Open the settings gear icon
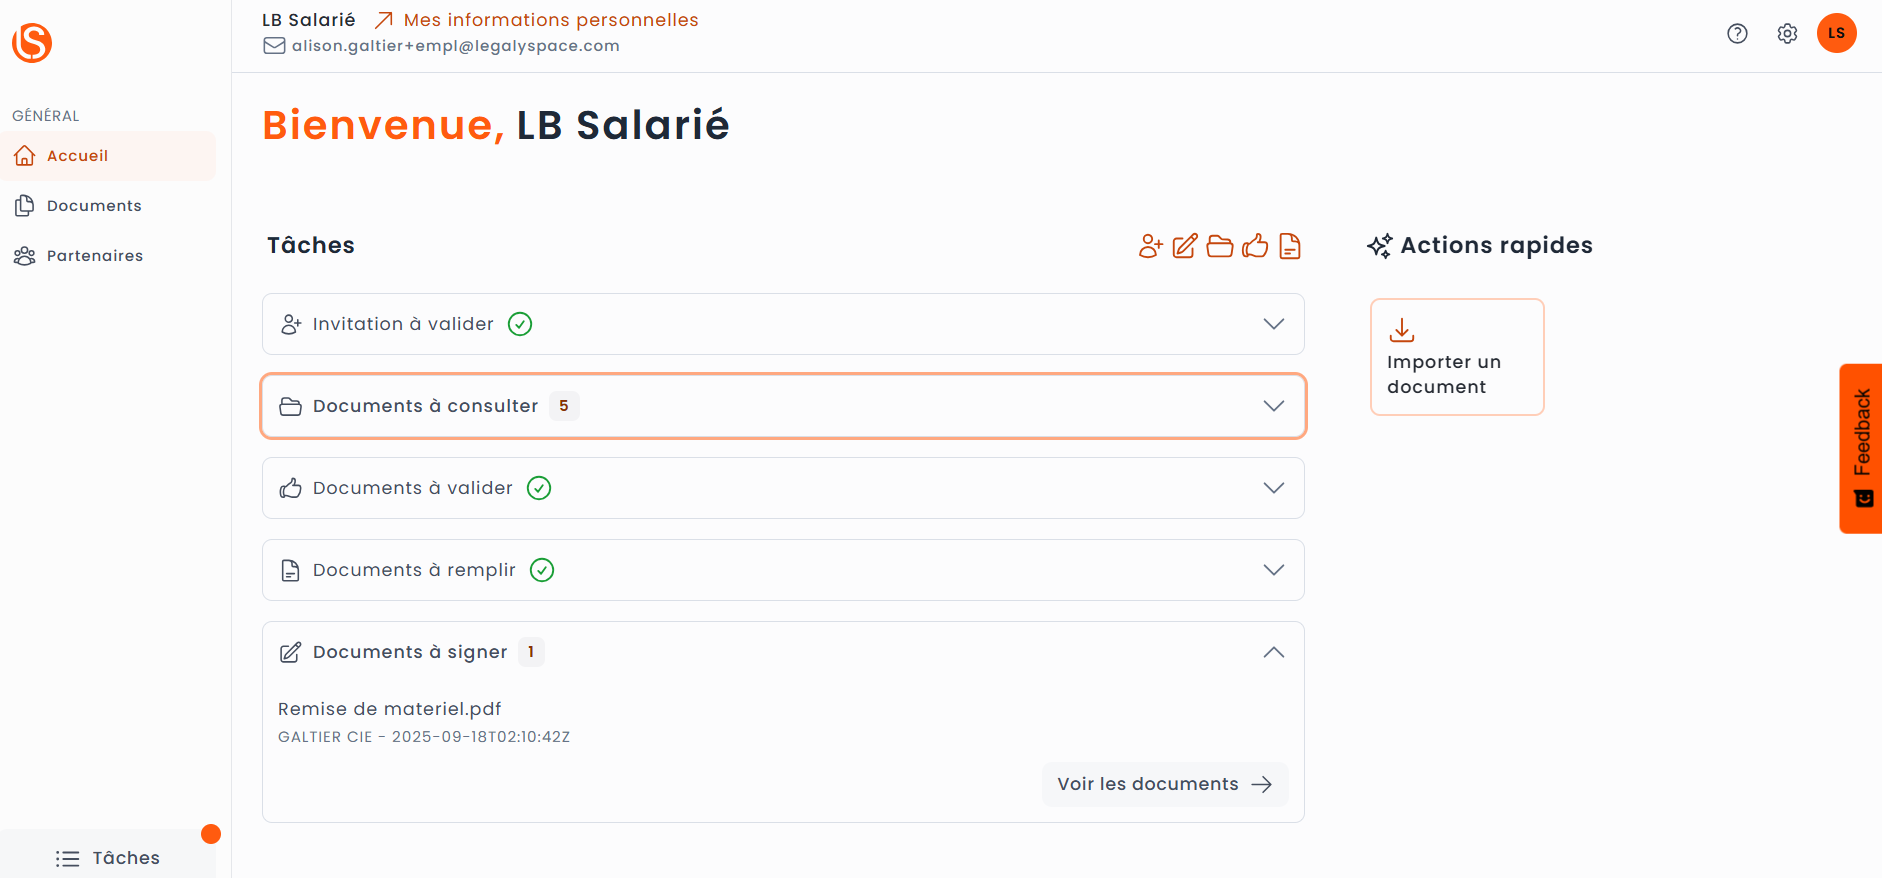The width and height of the screenshot is (1882, 878). [1787, 34]
